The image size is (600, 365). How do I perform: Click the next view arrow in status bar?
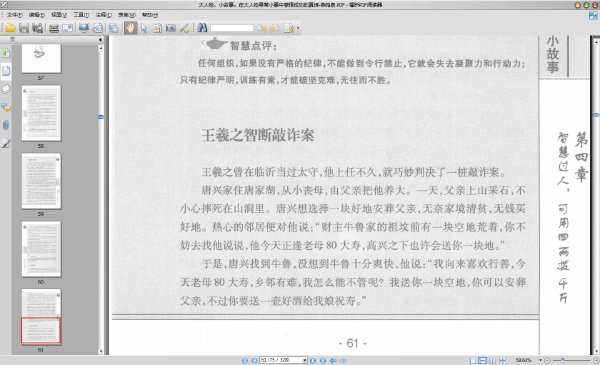point(343,360)
